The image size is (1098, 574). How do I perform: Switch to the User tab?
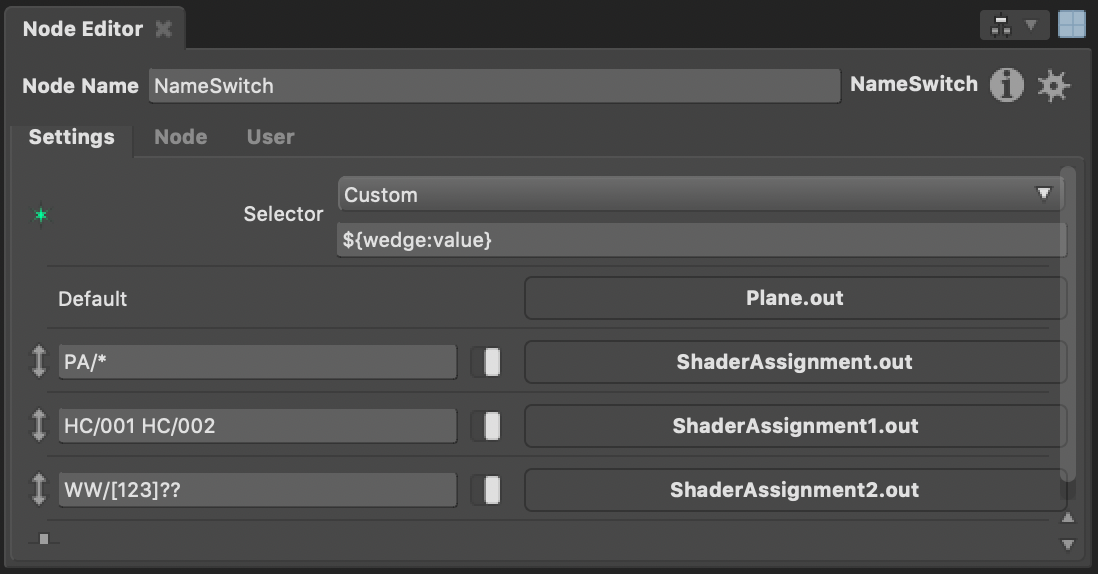pyautogui.click(x=270, y=136)
